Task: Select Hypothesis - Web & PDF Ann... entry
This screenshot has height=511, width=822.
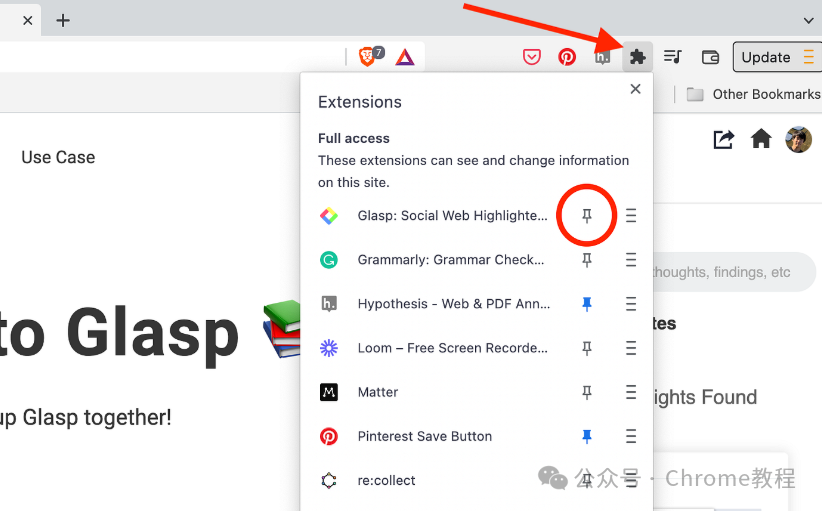Action: pos(454,303)
